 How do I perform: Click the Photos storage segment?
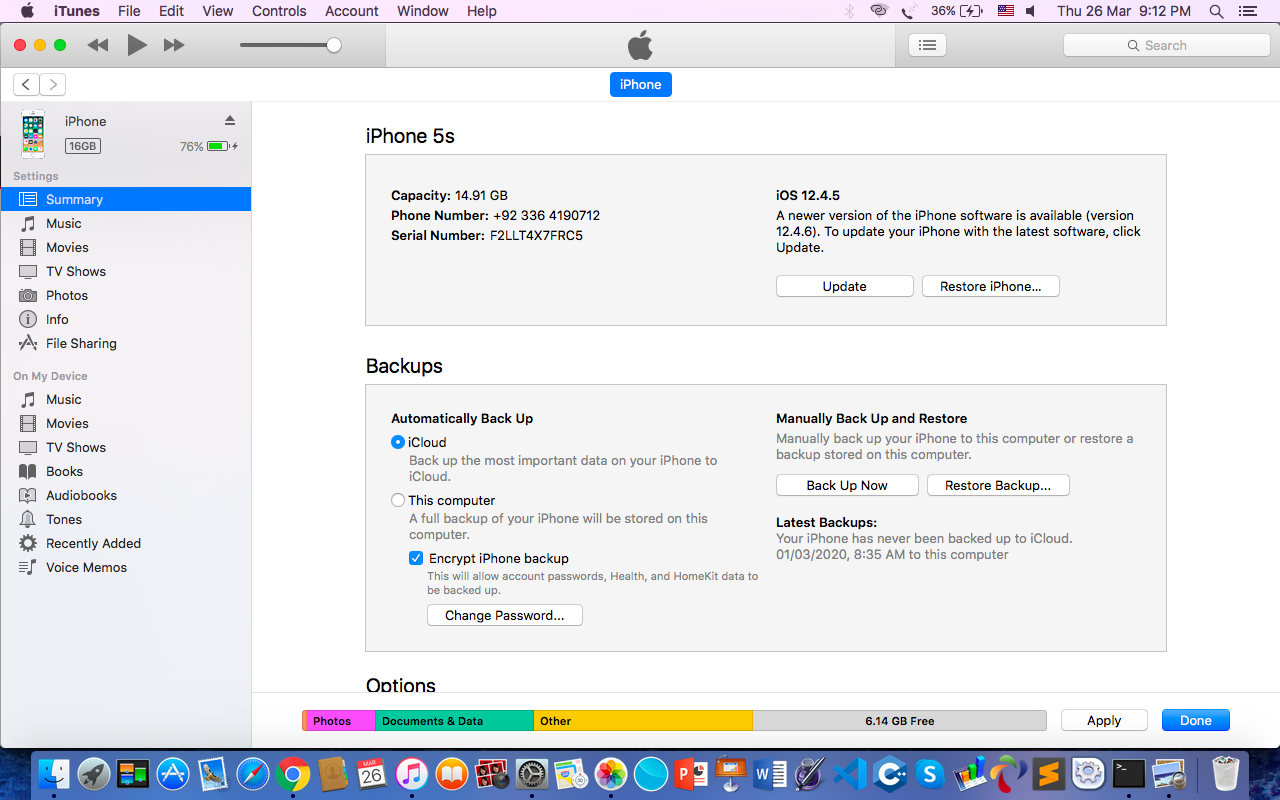tap(341, 720)
